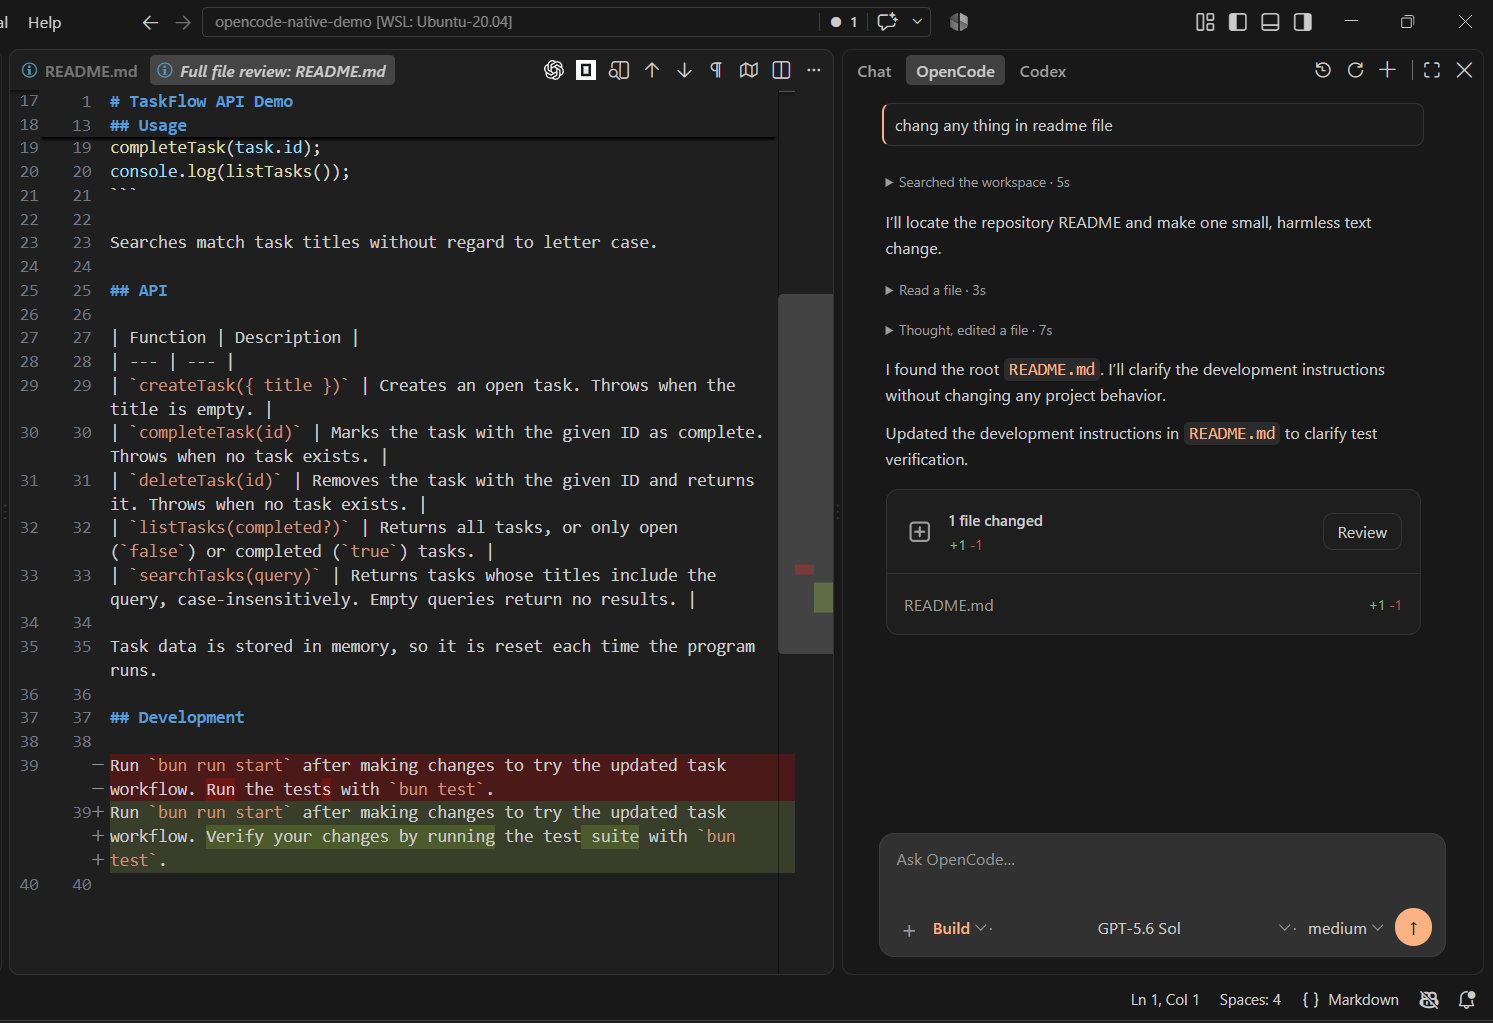
Task: Open the GPT-5.6 Sol model dropdown
Action: coord(1195,928)
